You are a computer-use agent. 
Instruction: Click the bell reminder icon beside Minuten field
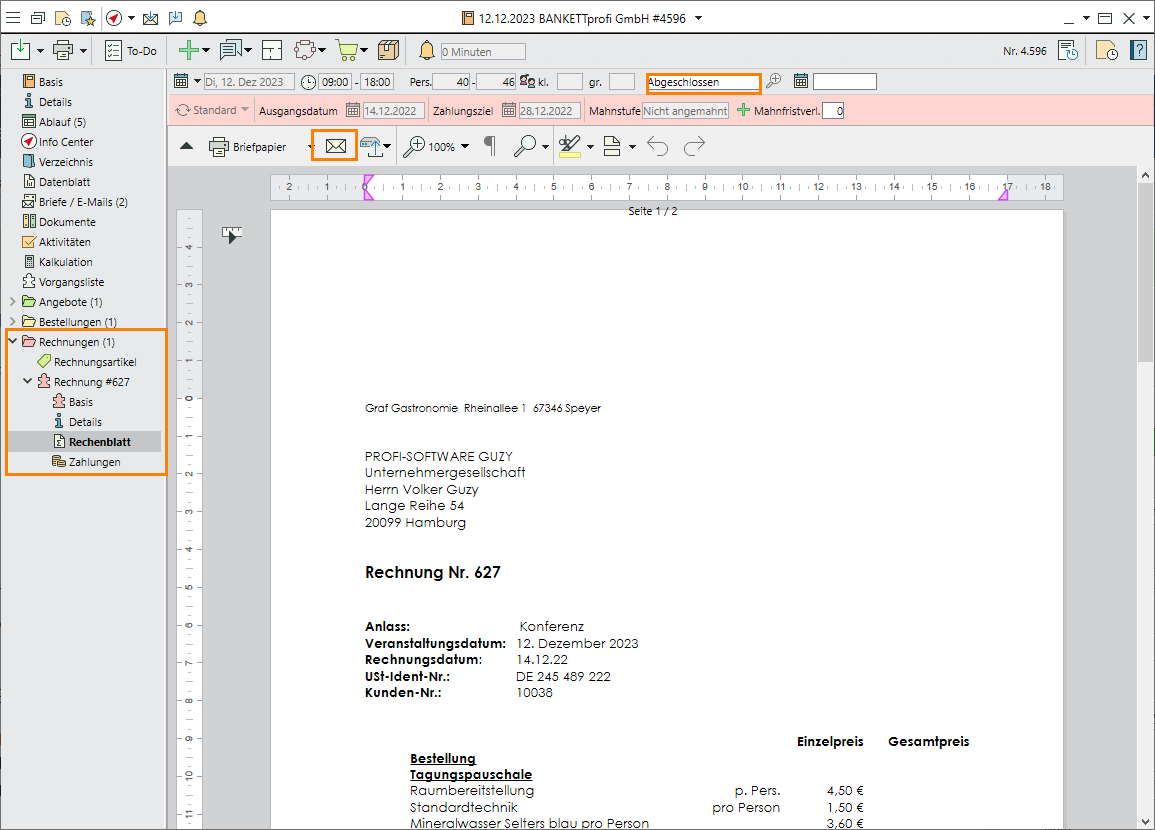pos(427,51)
